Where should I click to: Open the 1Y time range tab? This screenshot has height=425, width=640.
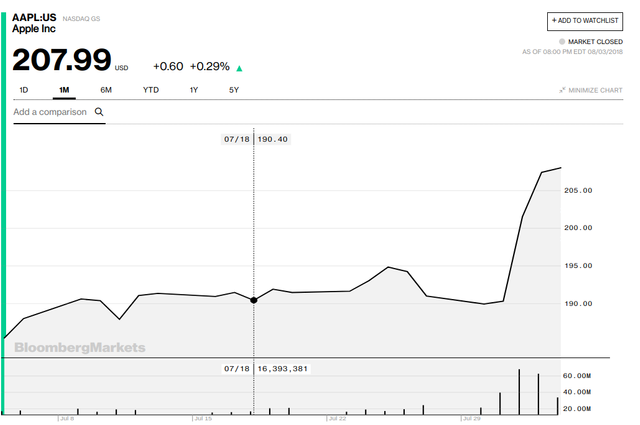[194, 90]
